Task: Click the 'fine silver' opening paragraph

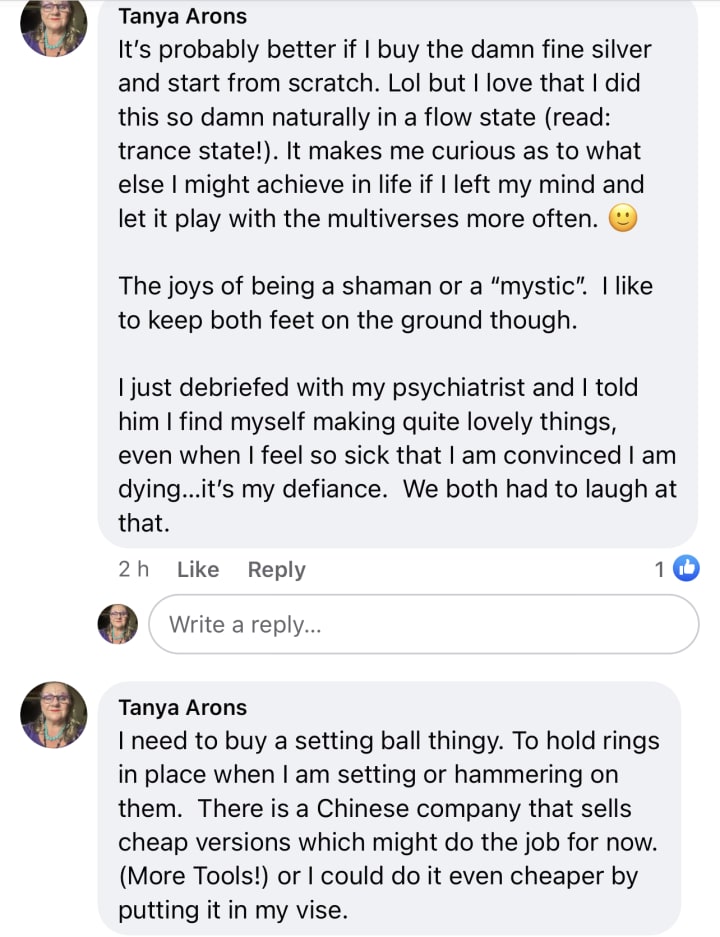Action: coord(380,132)
